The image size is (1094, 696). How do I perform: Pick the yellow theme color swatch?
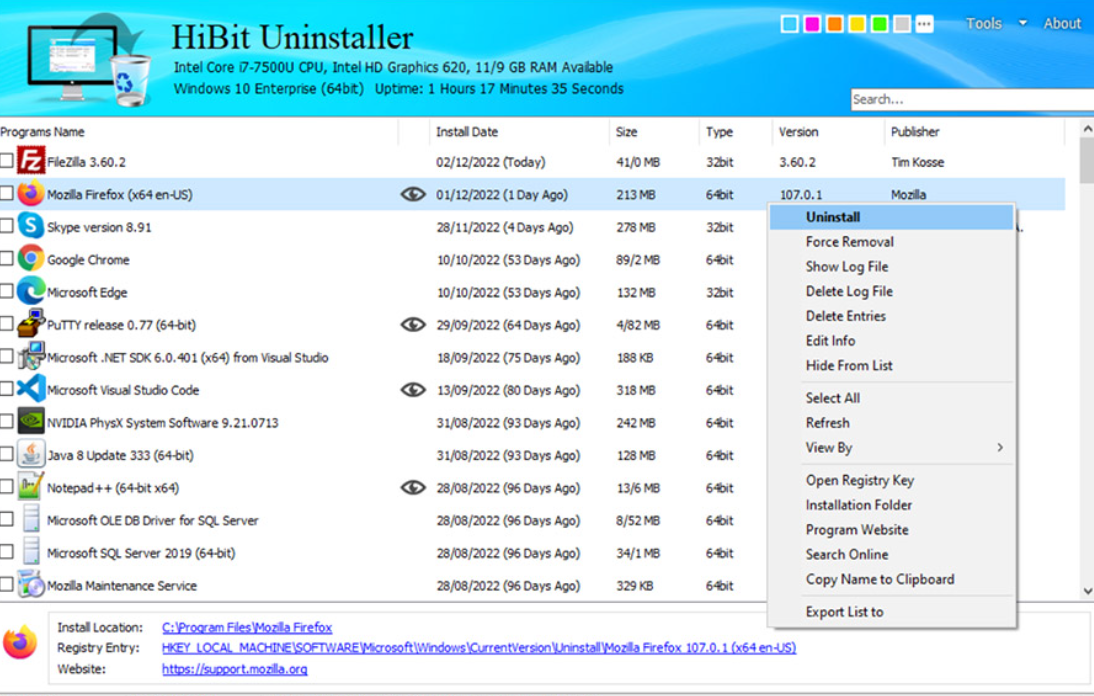pos(857,24)
